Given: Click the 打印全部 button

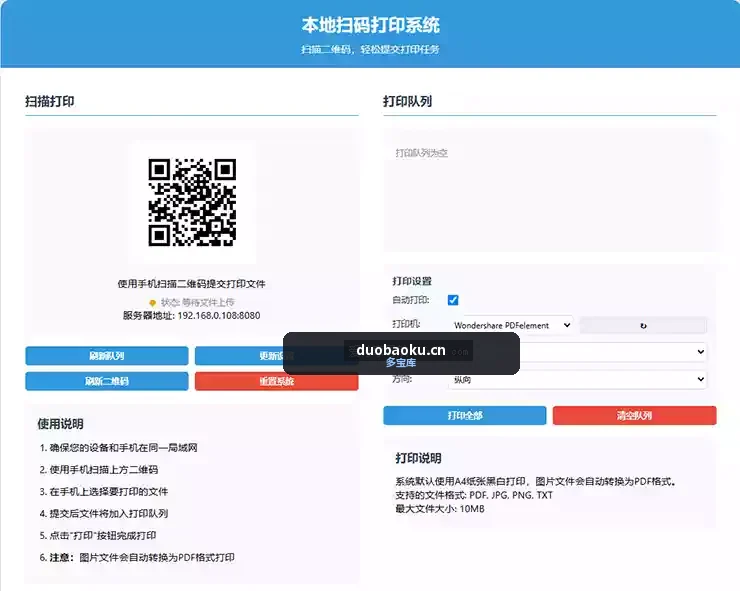Looking at the screenshot, I should [465, 415].
